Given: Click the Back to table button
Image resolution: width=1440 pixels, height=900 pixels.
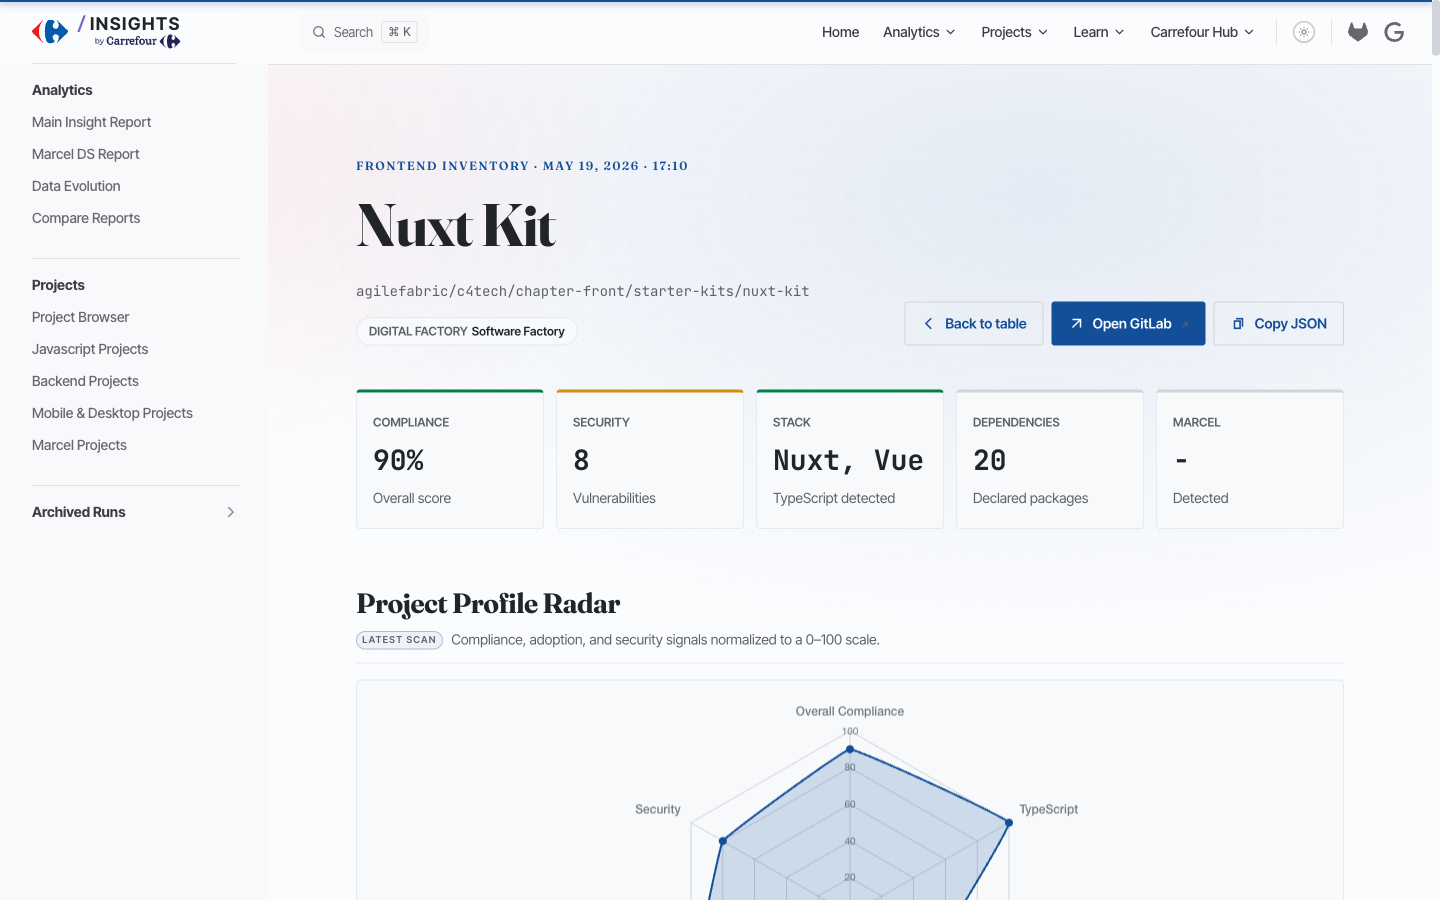Looking at the screenshot, I should coord(974,324).
